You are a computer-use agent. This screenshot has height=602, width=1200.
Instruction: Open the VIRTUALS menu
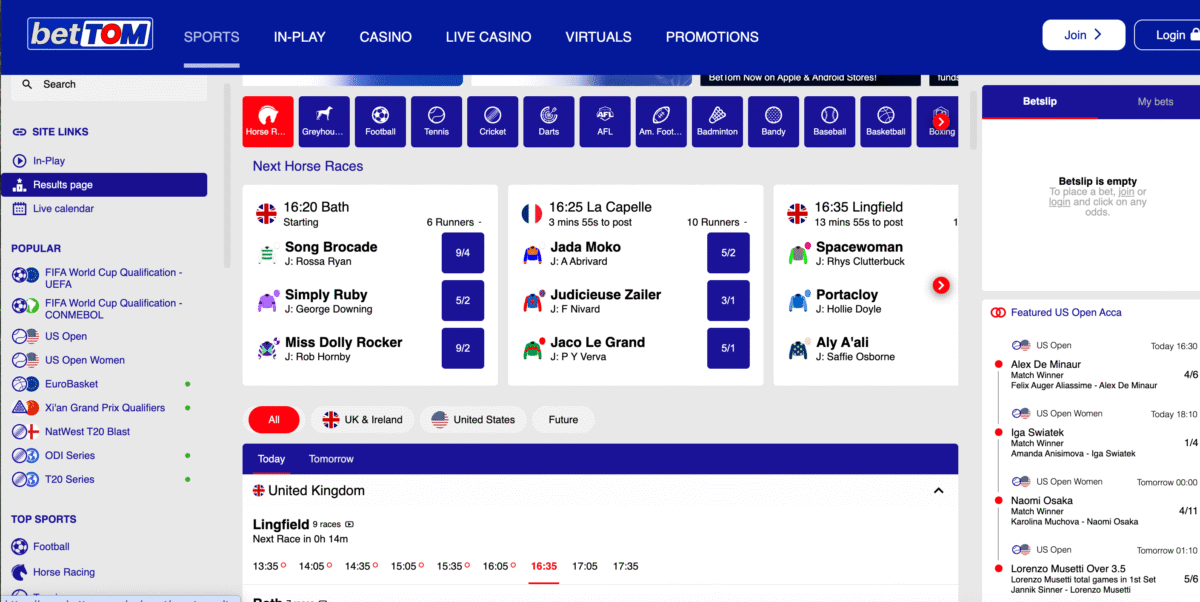[598, 37]
